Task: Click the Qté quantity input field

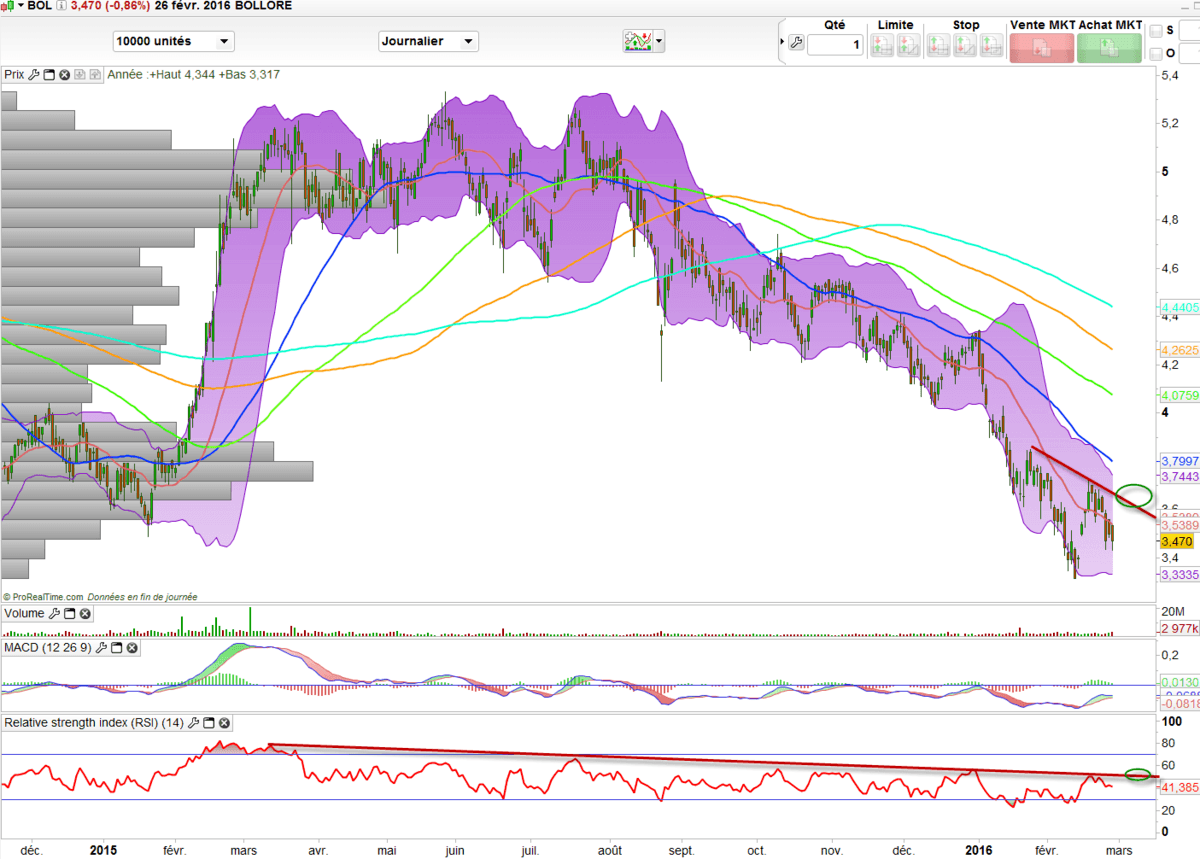Action: (x=835, y=45)
